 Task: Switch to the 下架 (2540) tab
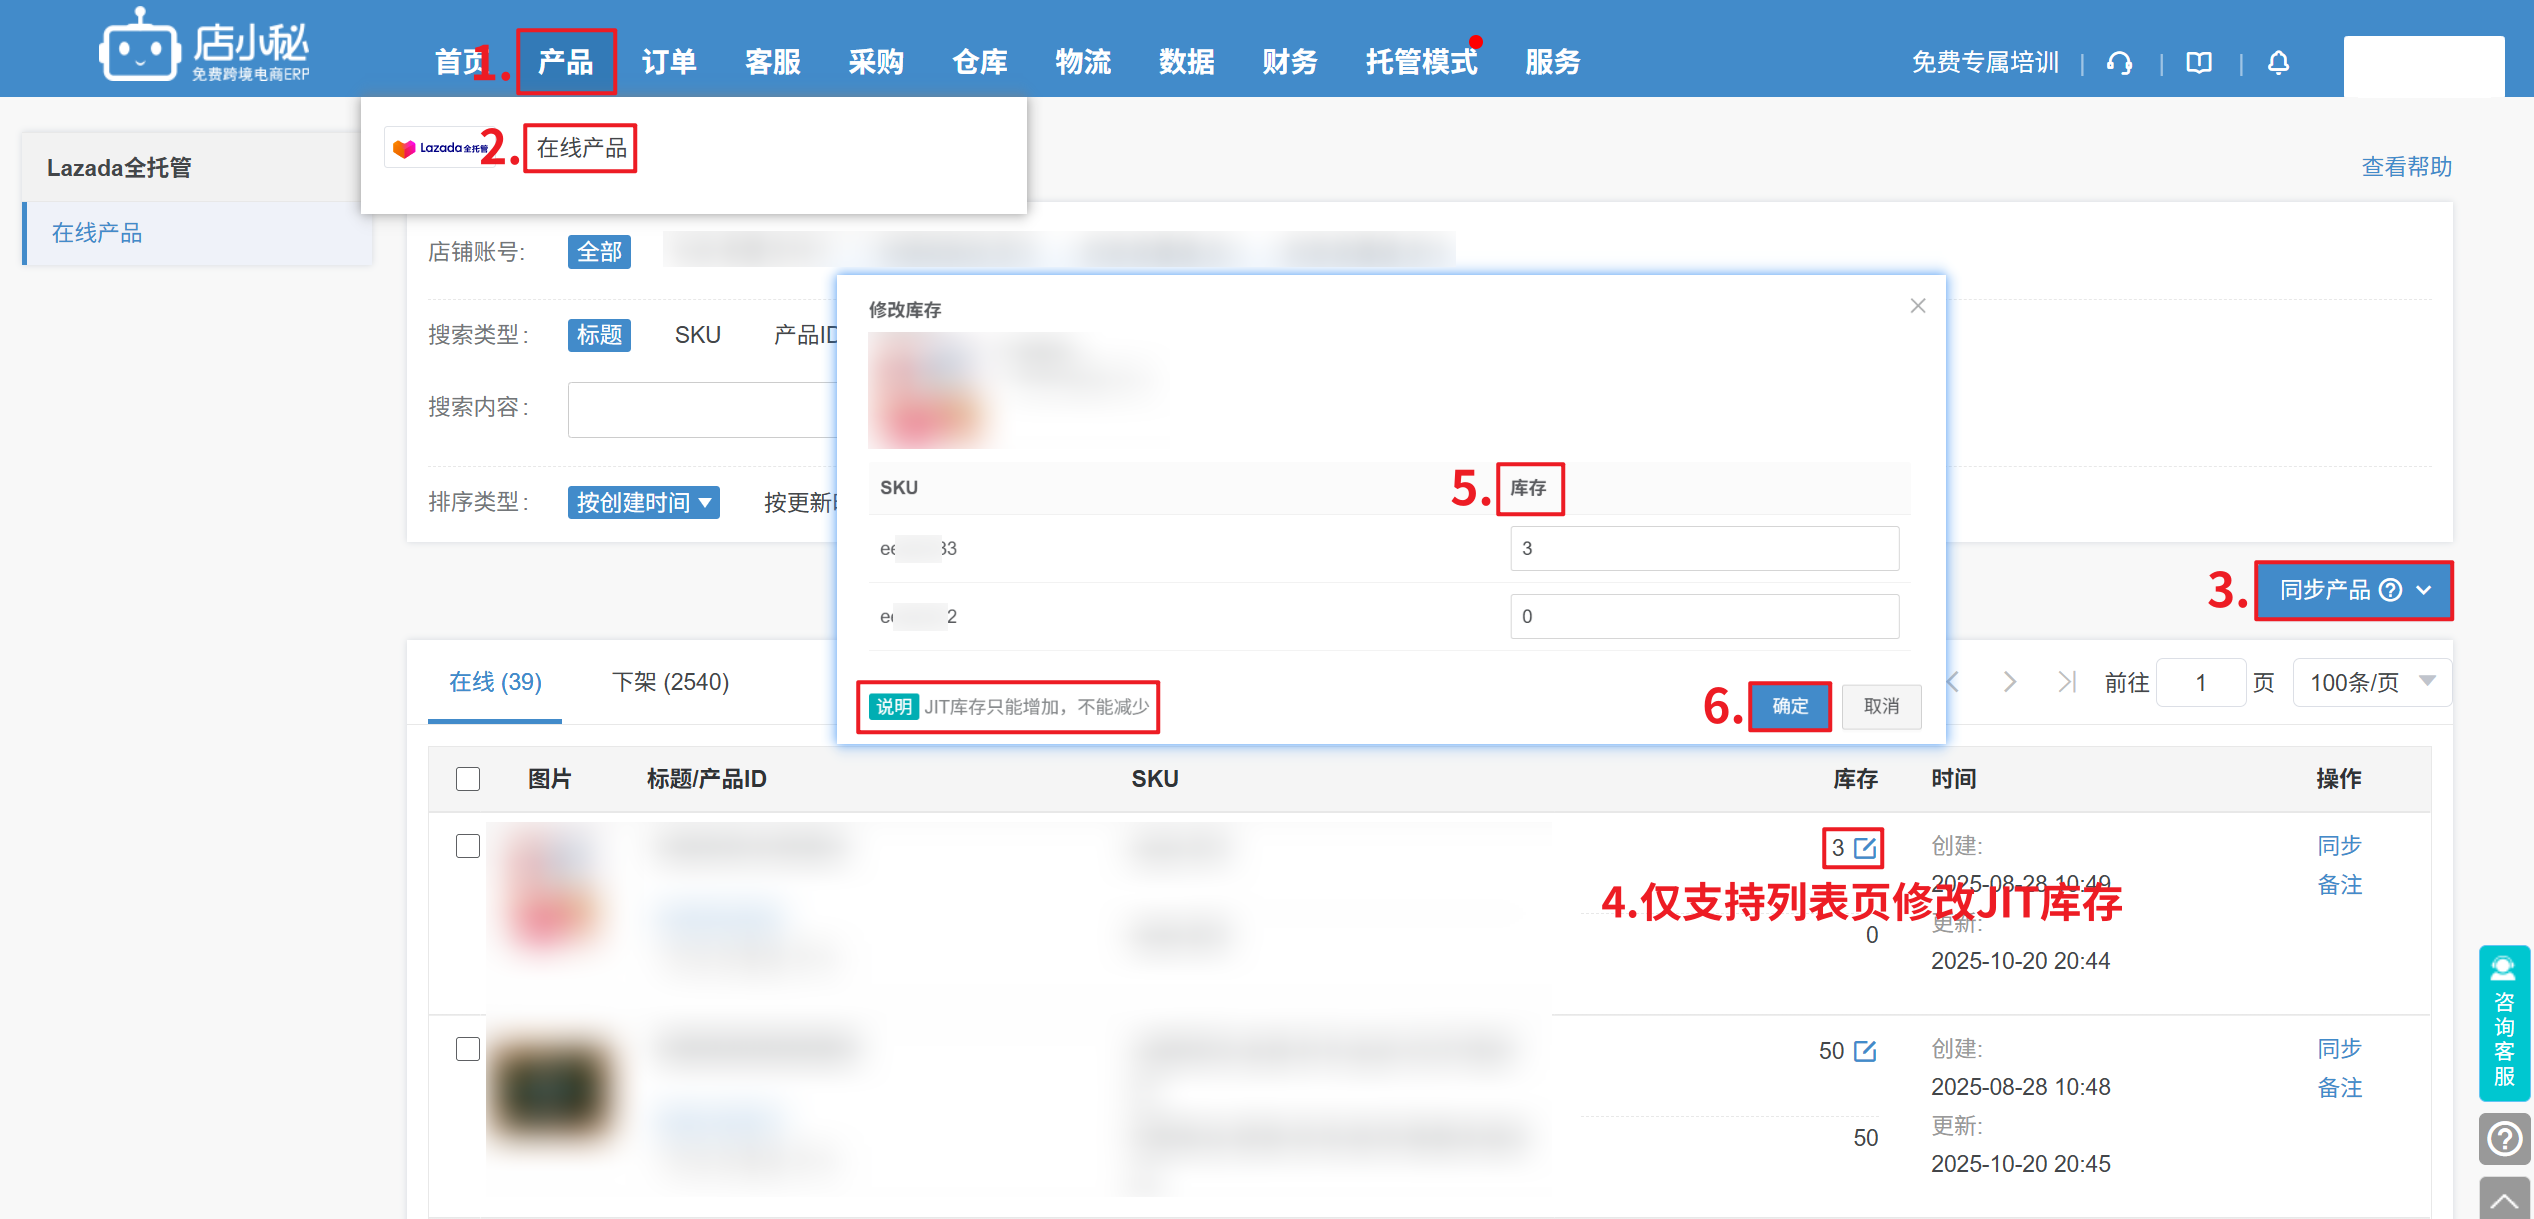670,682
